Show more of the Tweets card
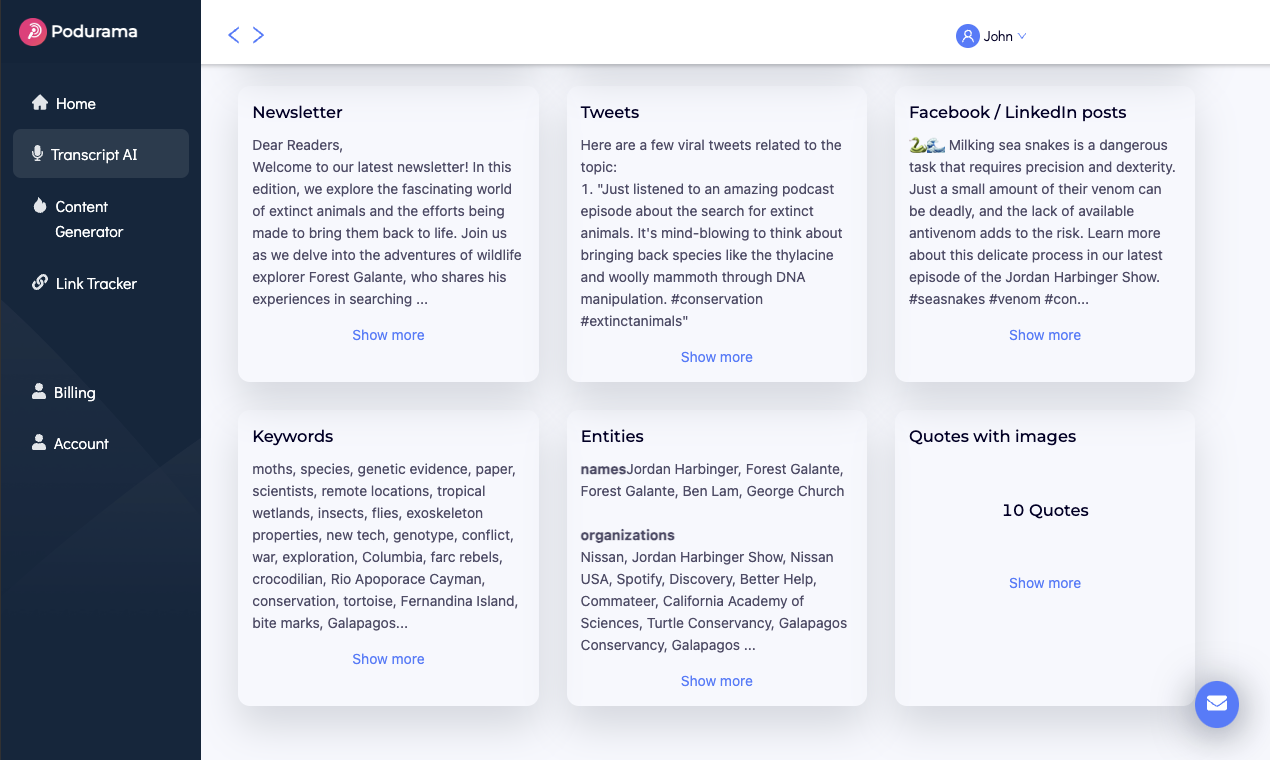 (x=717, y=357)
